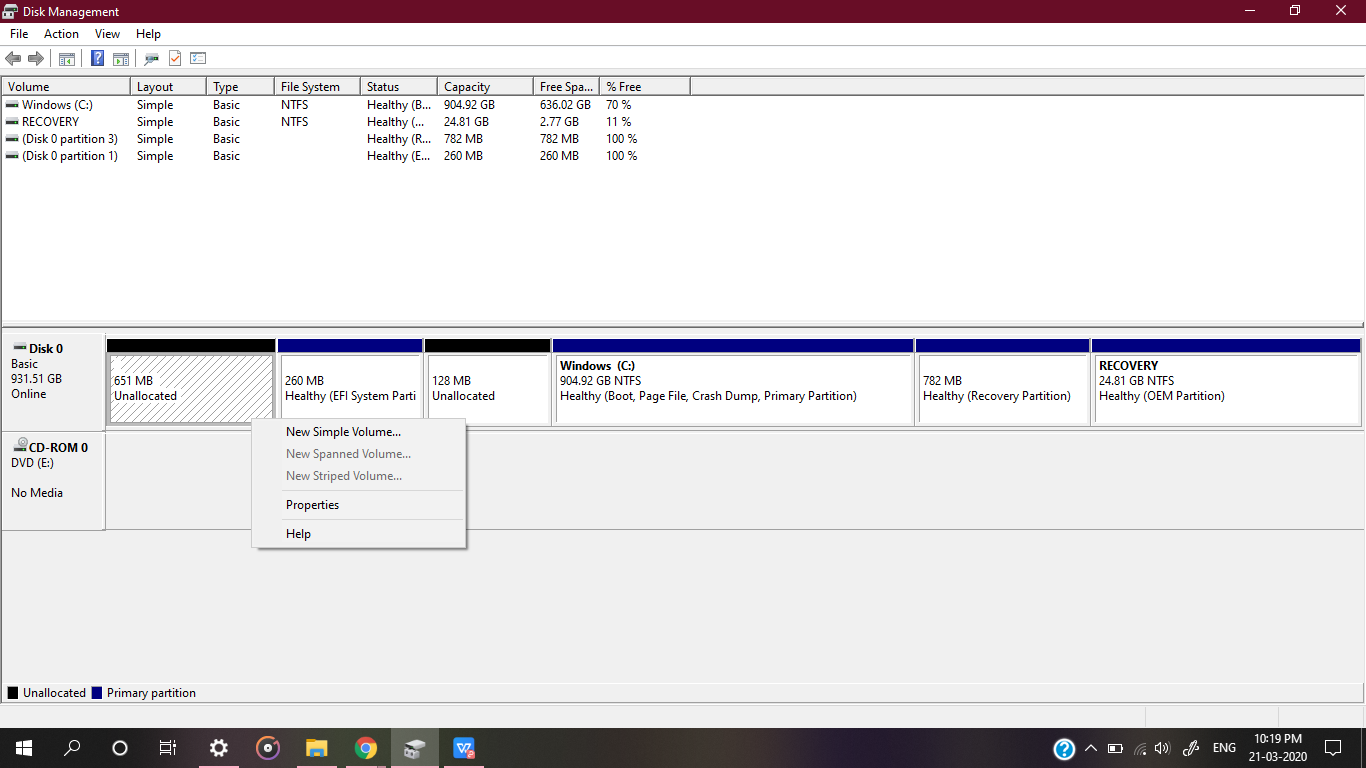Open Windows Settings from the taskbar
This screenshot has height=768, width=1366.
(218, 747)
